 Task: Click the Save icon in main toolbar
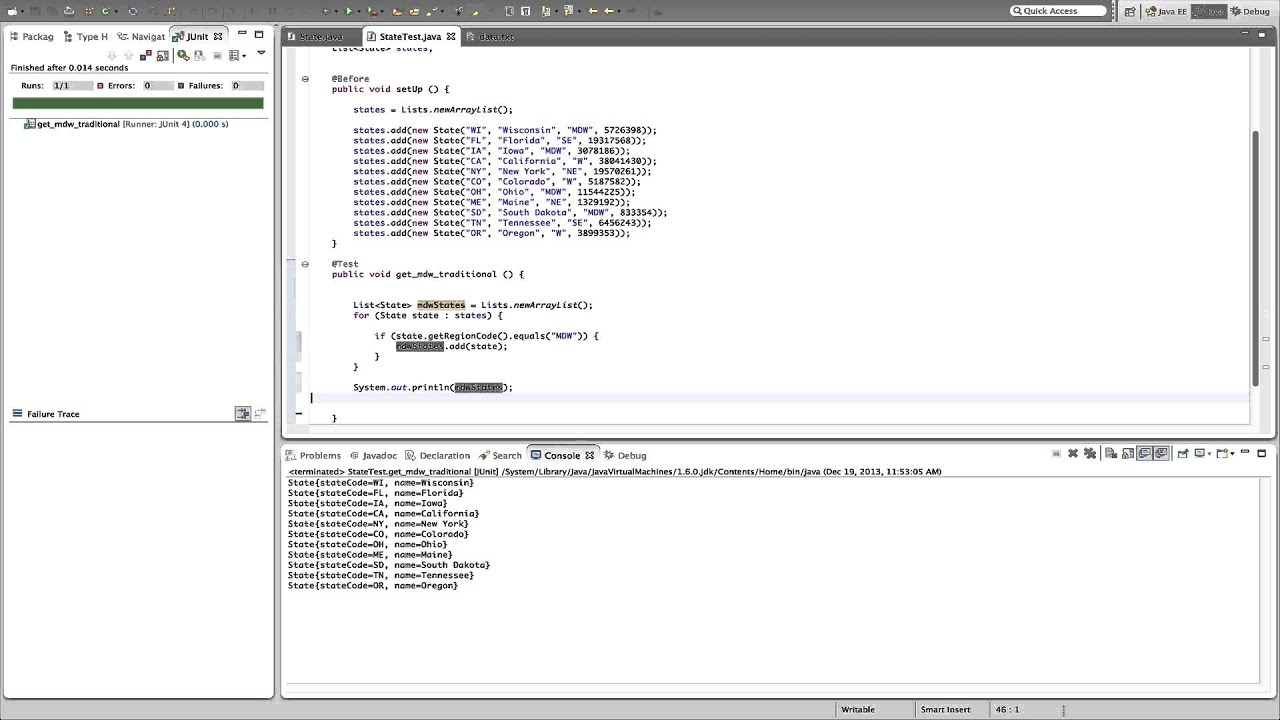pyautogui.click(x=35, y=11)
